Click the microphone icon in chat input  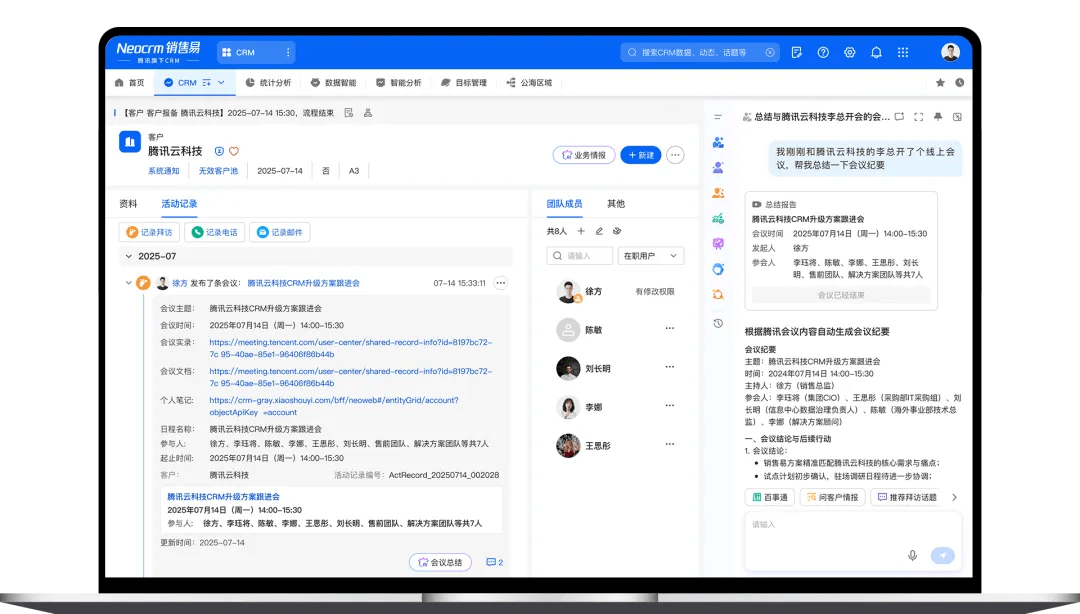pos(913,555)
